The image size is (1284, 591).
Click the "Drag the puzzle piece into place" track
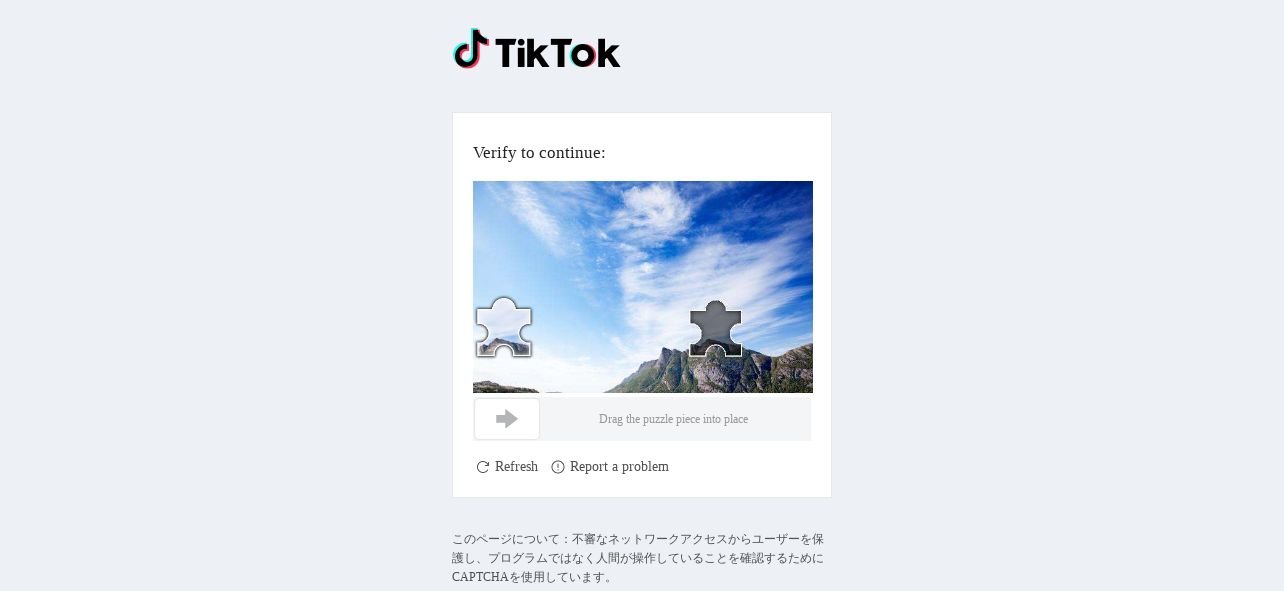(642, 419)
